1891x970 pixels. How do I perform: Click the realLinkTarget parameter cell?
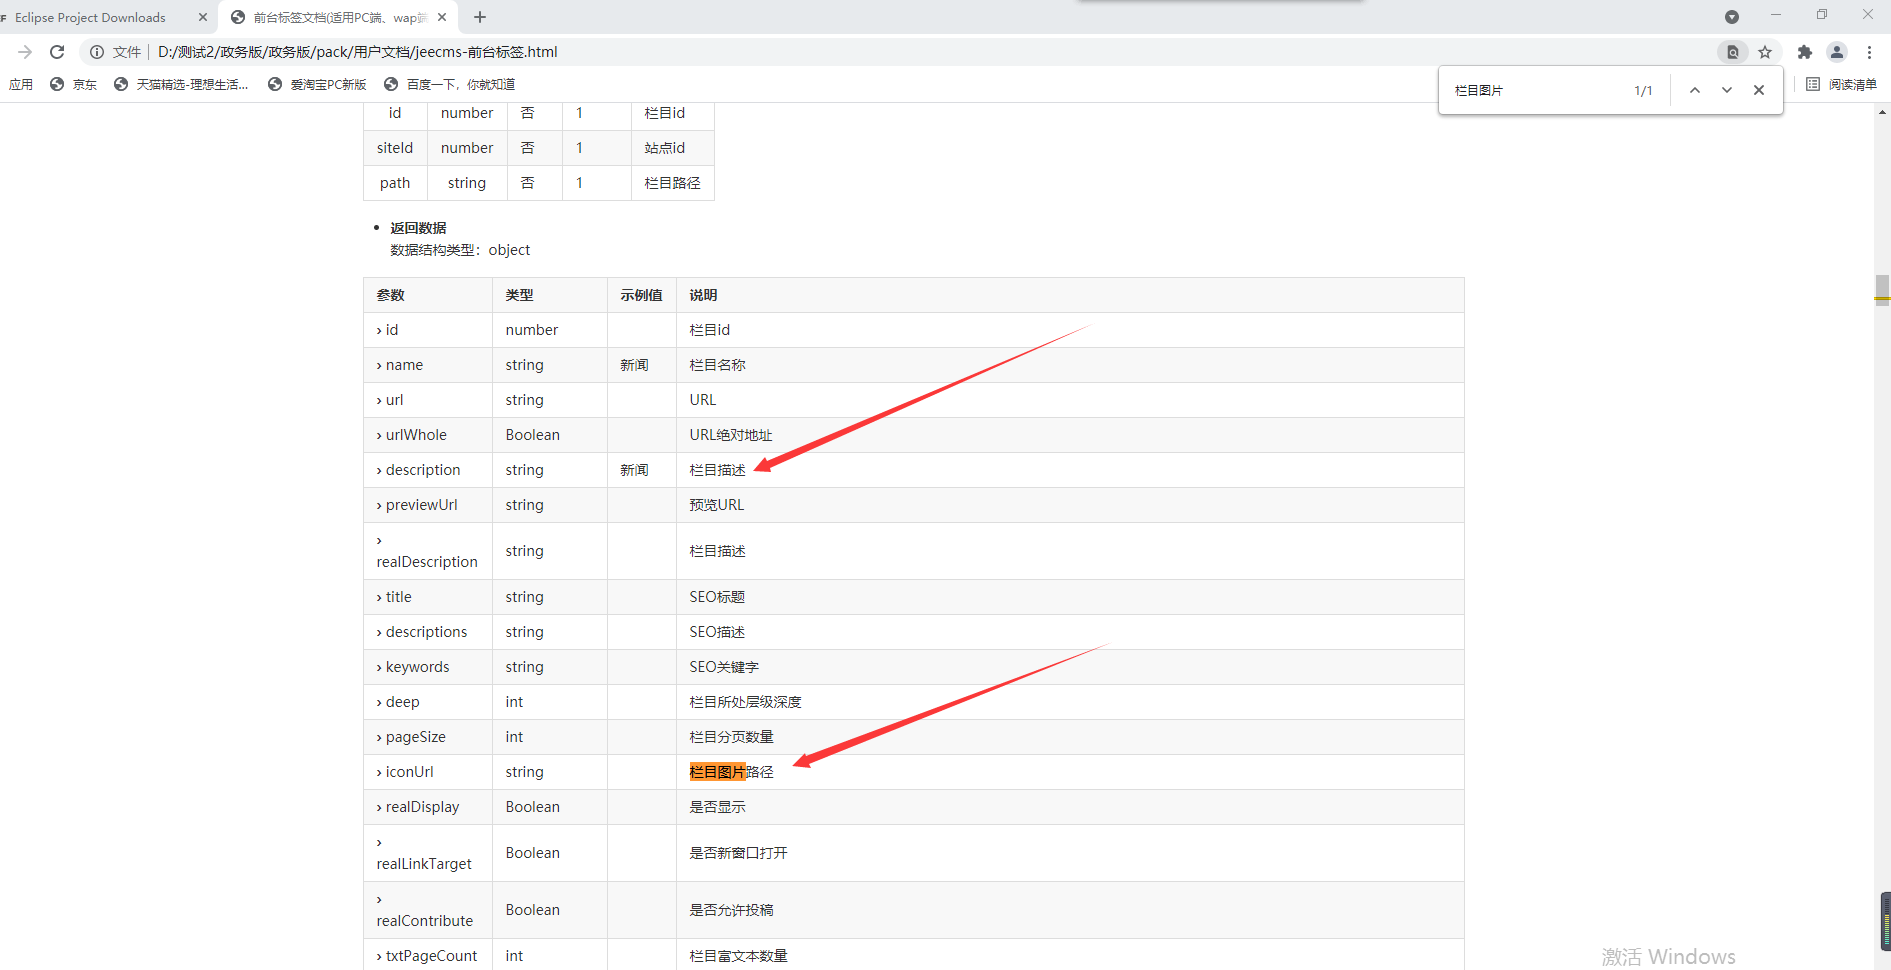[428, 853]
